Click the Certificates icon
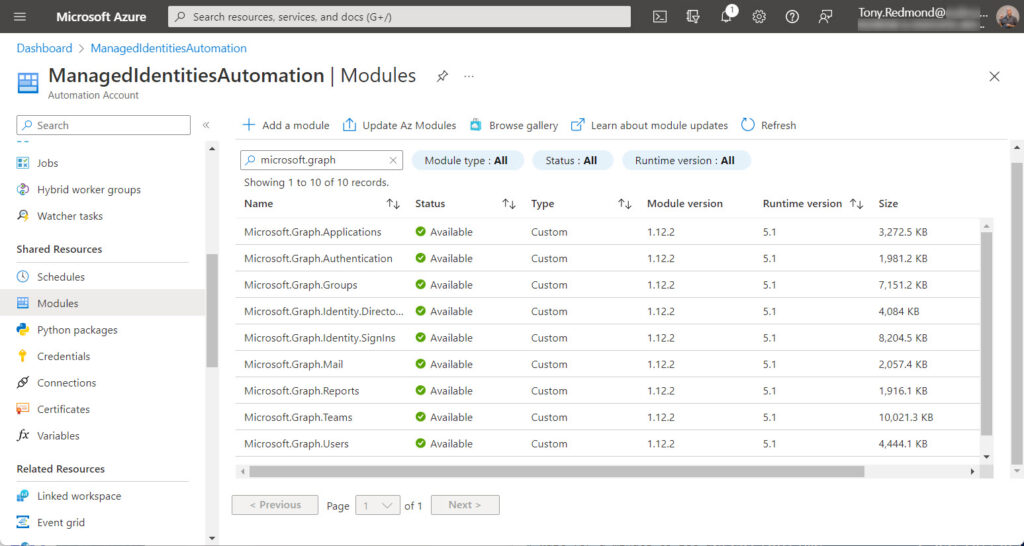The image size is (1024, 546). coord(23,409)
